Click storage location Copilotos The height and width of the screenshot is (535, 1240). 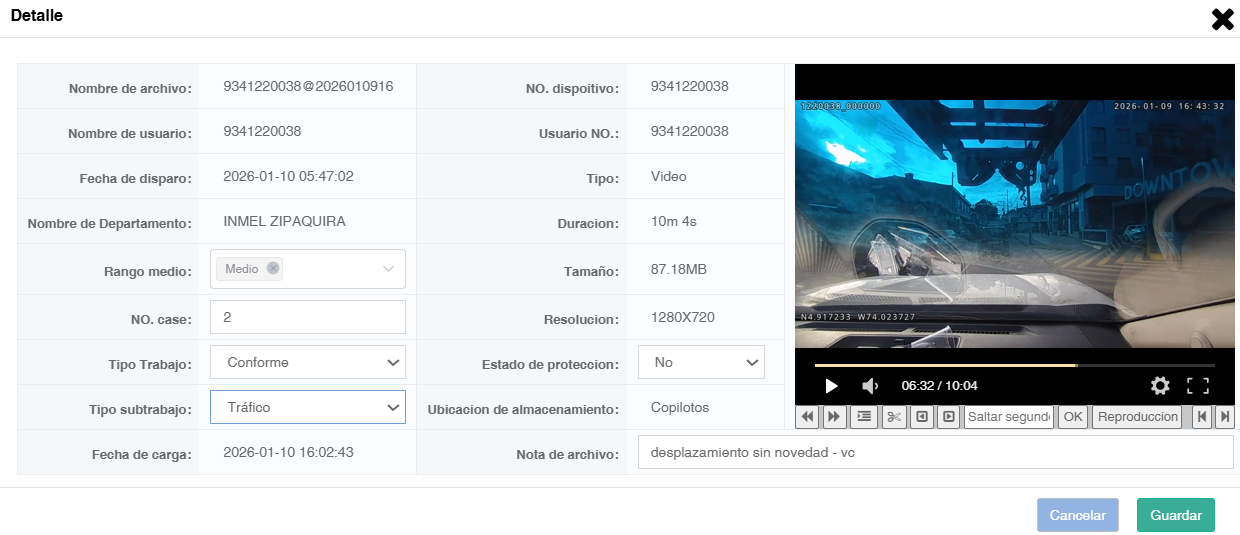coord(680,408)
